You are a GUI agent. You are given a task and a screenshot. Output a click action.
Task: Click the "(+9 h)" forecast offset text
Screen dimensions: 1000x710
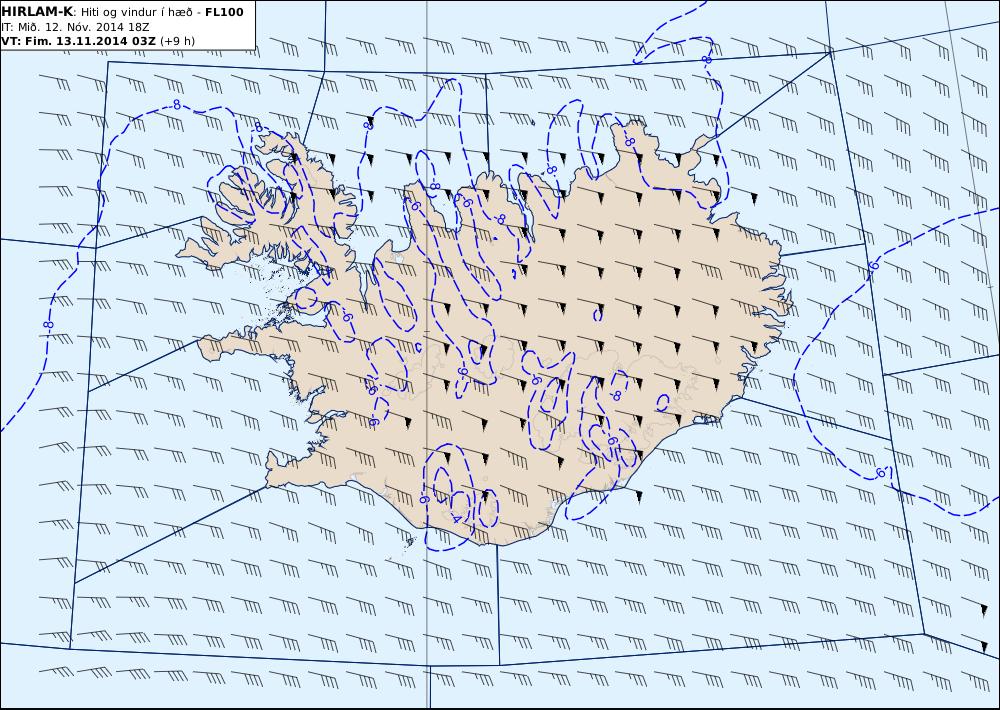(177, 41)
